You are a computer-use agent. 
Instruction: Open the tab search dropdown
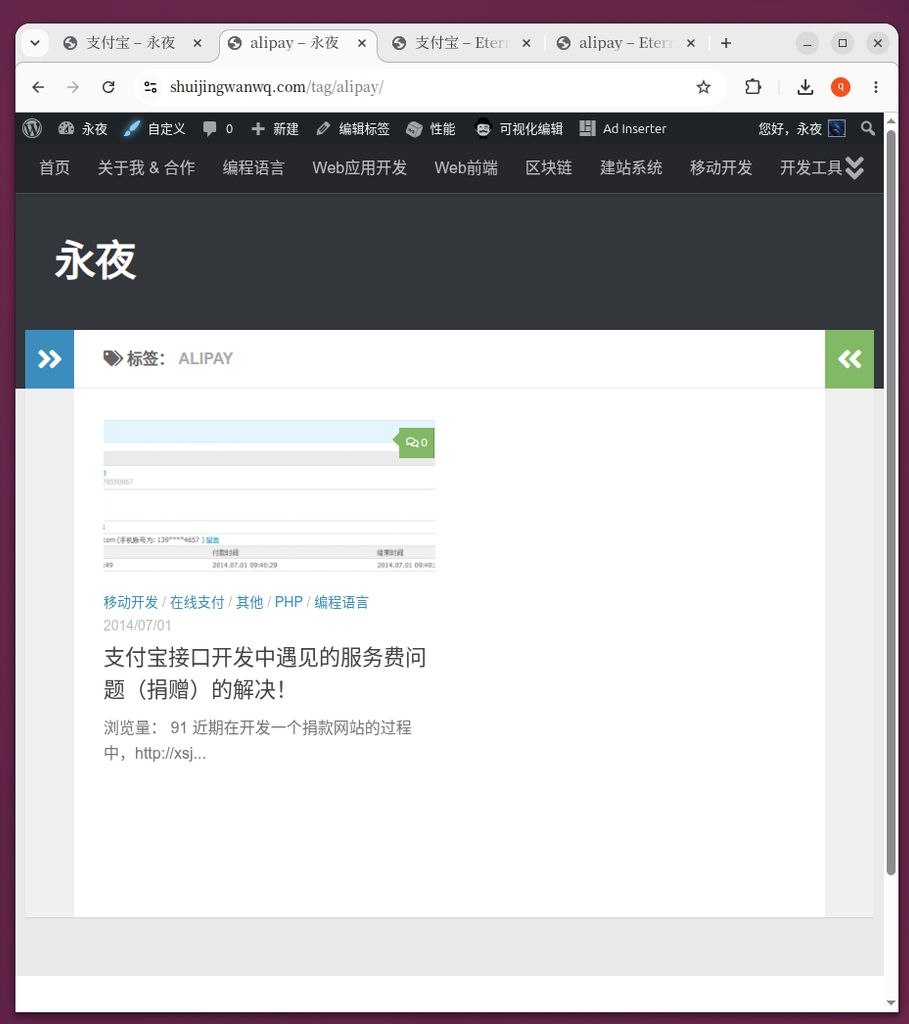pos(35,43)
